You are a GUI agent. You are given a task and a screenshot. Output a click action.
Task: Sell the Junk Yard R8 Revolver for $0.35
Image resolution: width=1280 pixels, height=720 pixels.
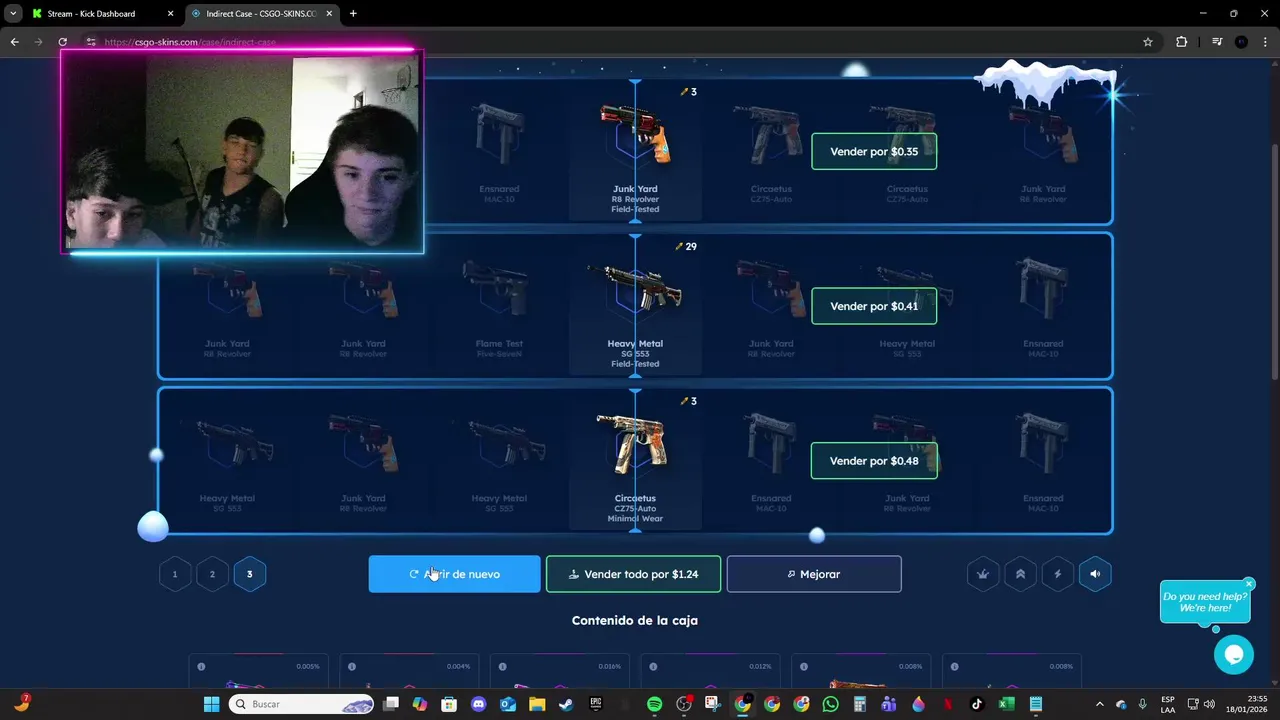pyautogui.click(x=874, y=151)
